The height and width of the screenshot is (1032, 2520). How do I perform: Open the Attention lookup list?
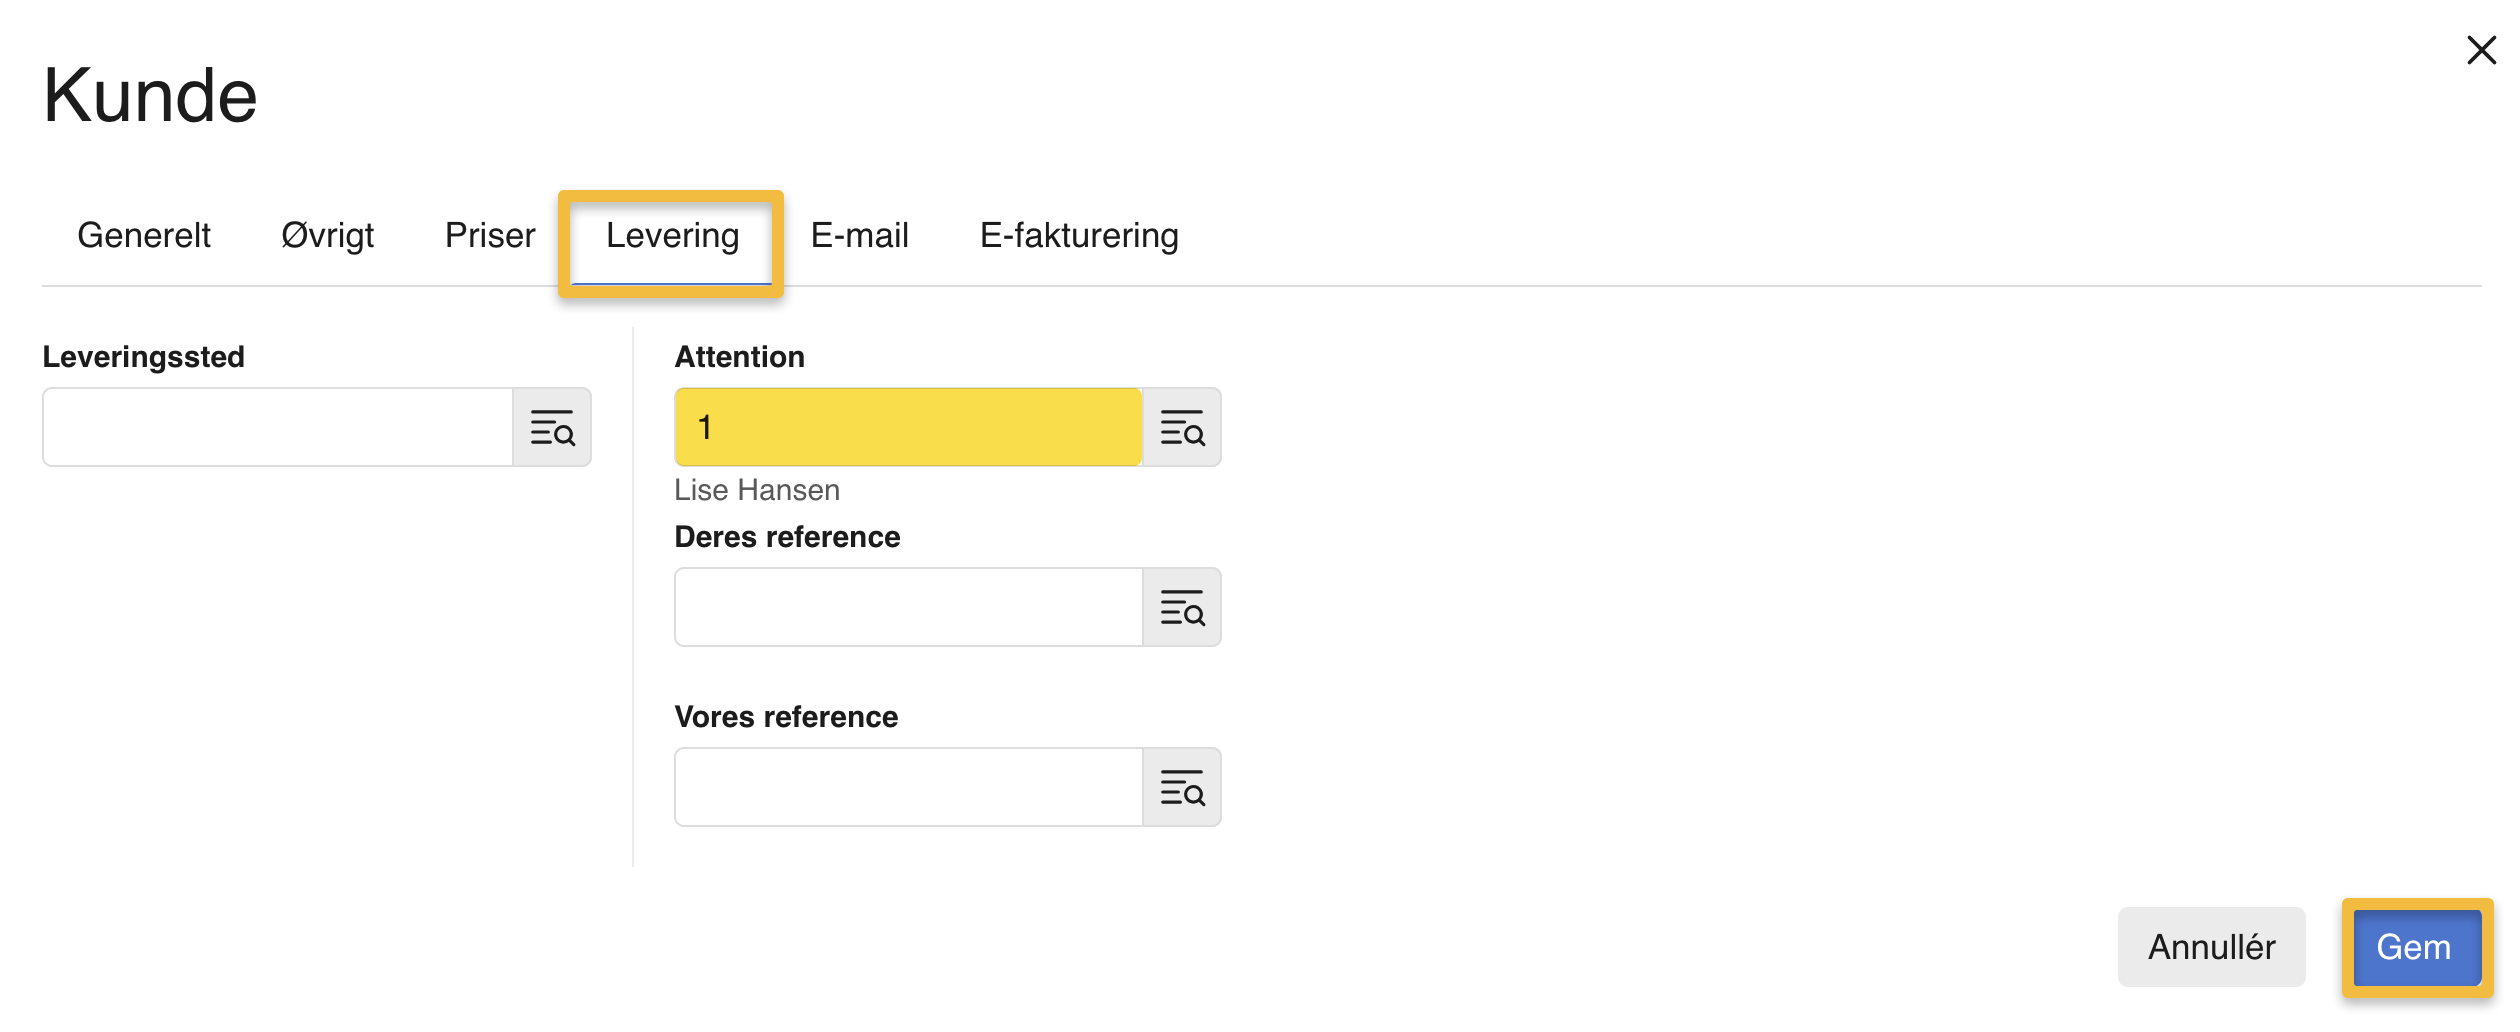point(1185,427)
